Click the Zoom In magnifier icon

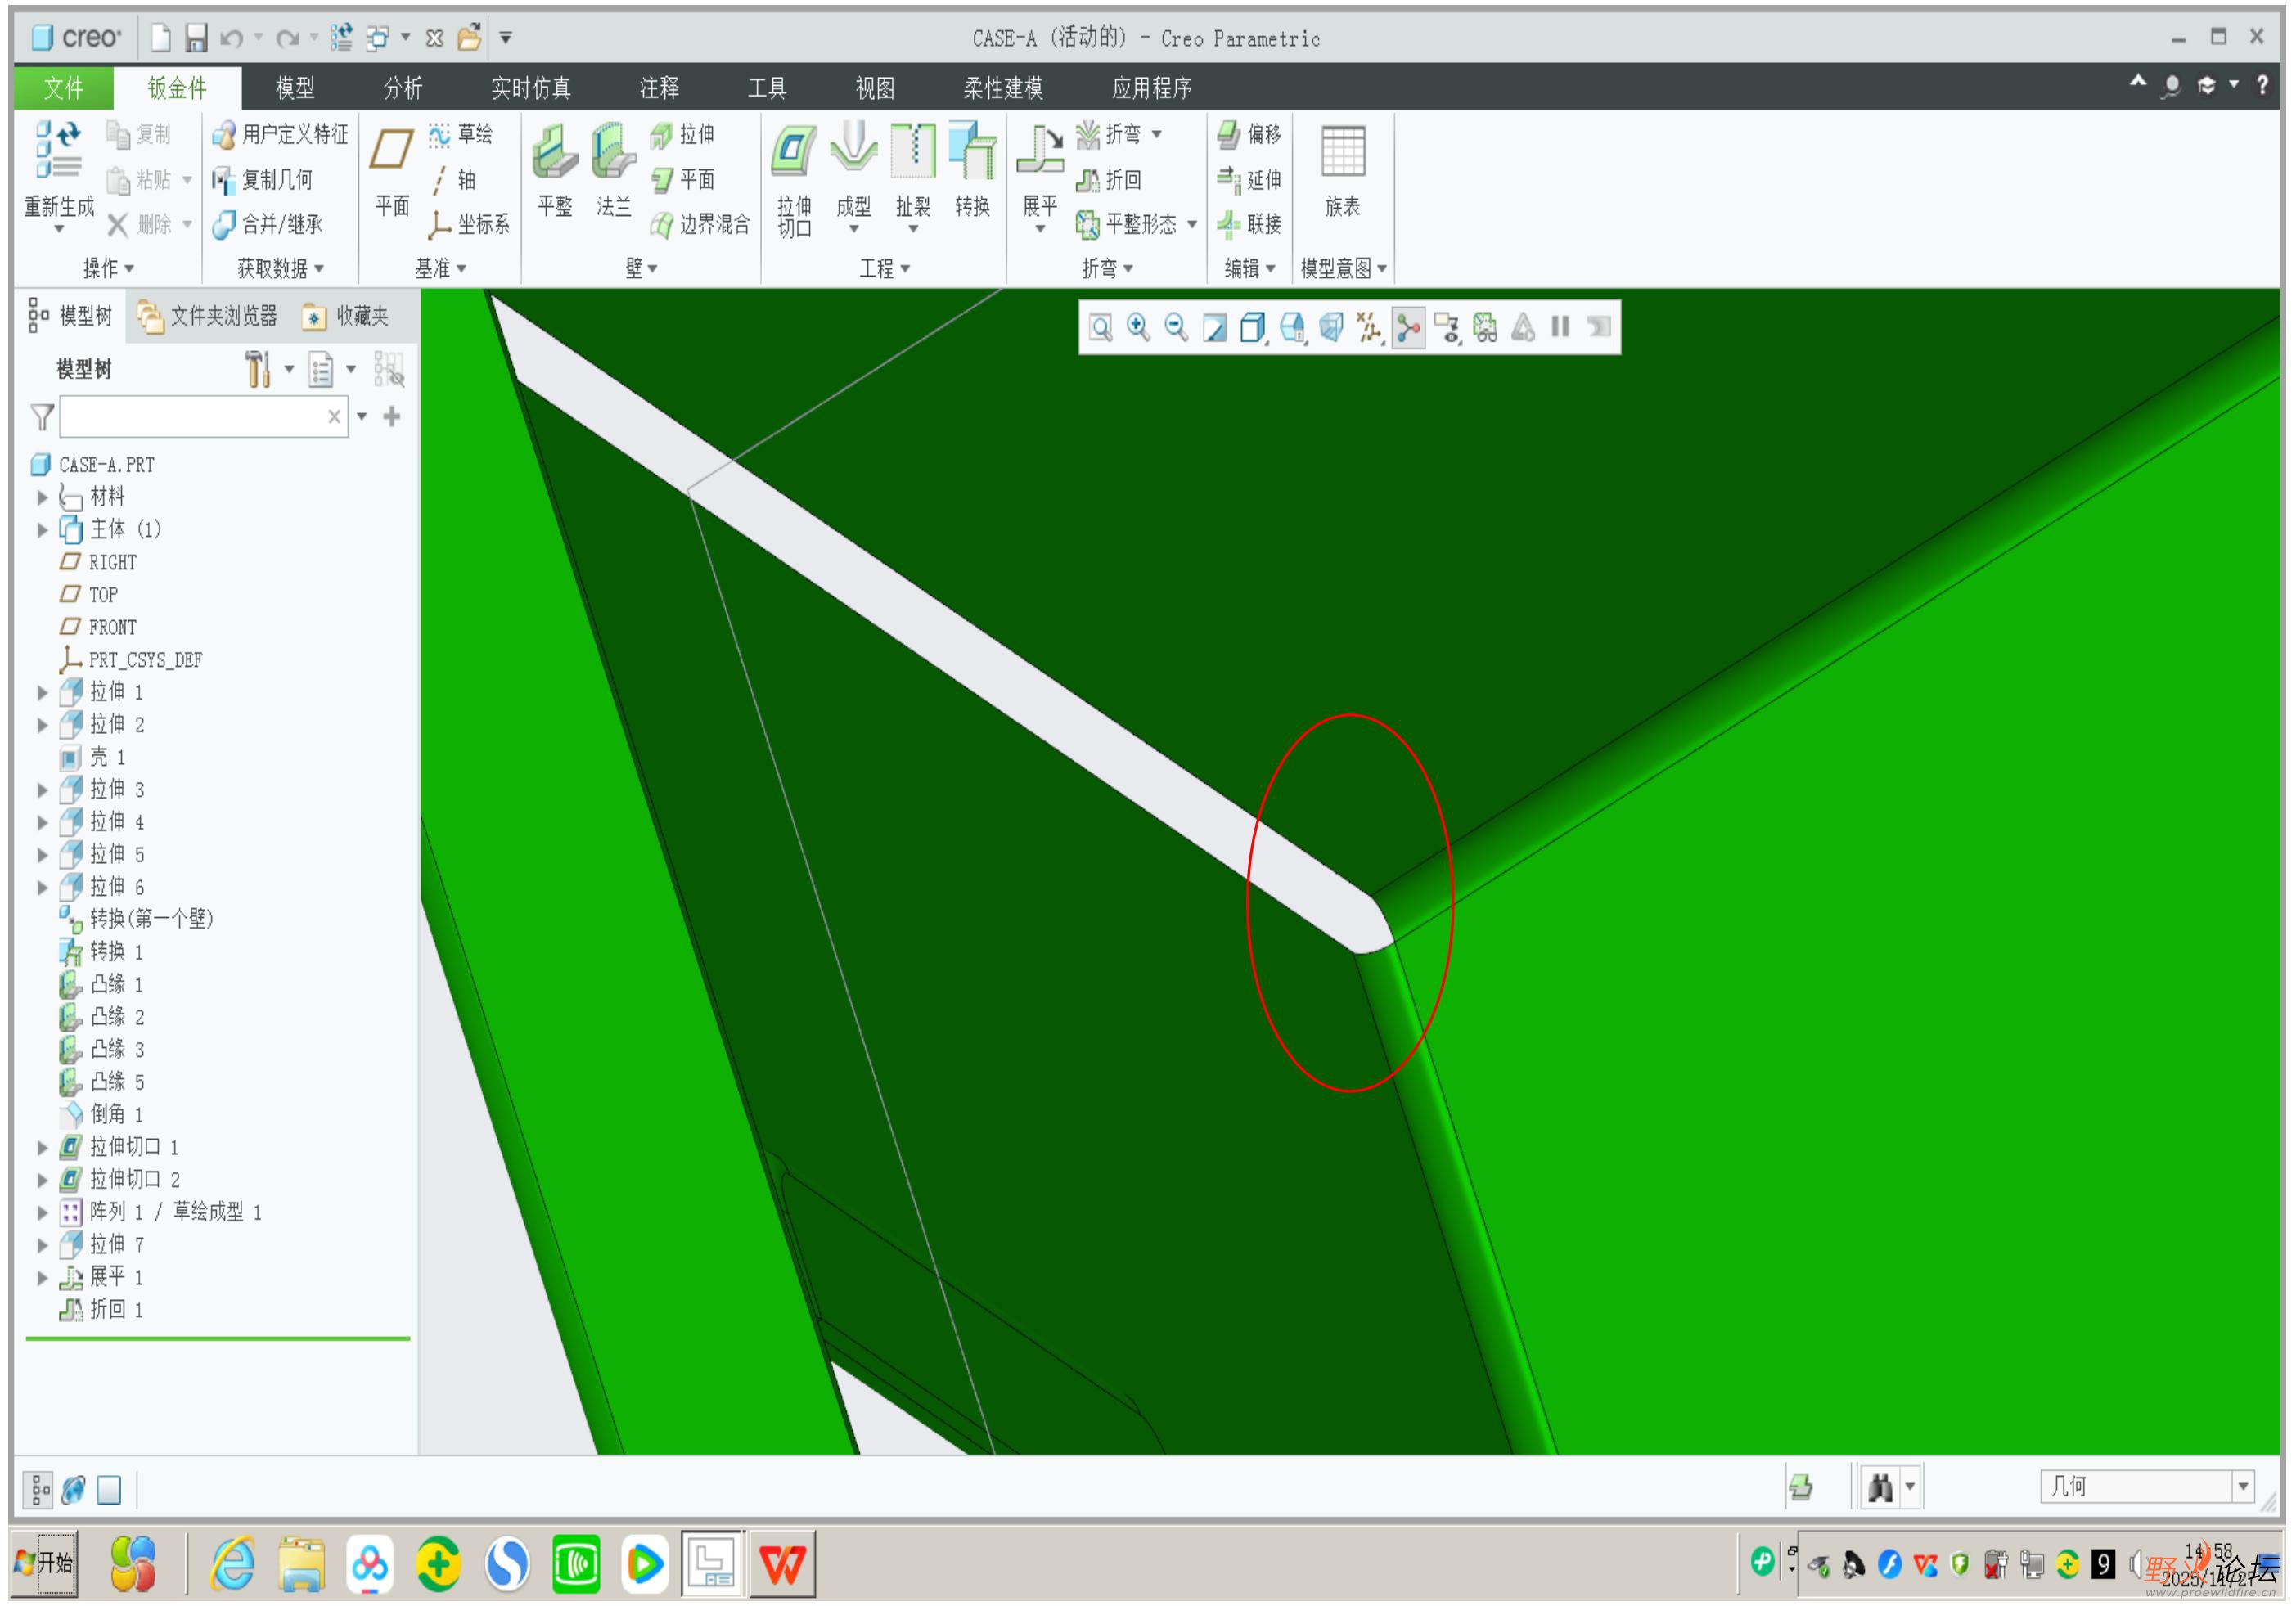pyautogui.click(x=1138, y=327)
